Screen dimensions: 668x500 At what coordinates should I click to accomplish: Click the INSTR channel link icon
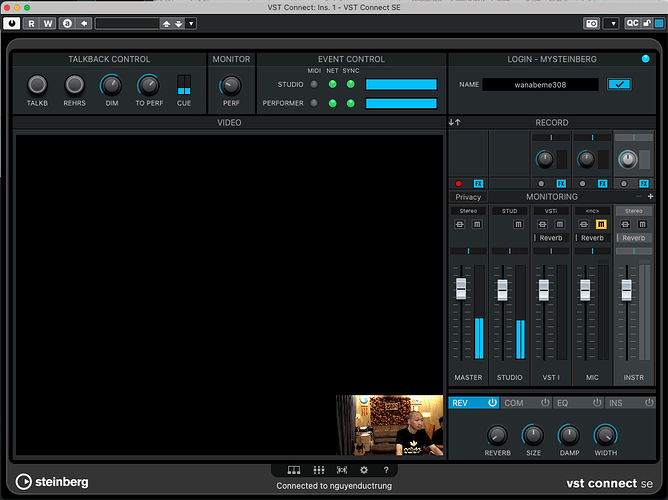coord(625,224)
